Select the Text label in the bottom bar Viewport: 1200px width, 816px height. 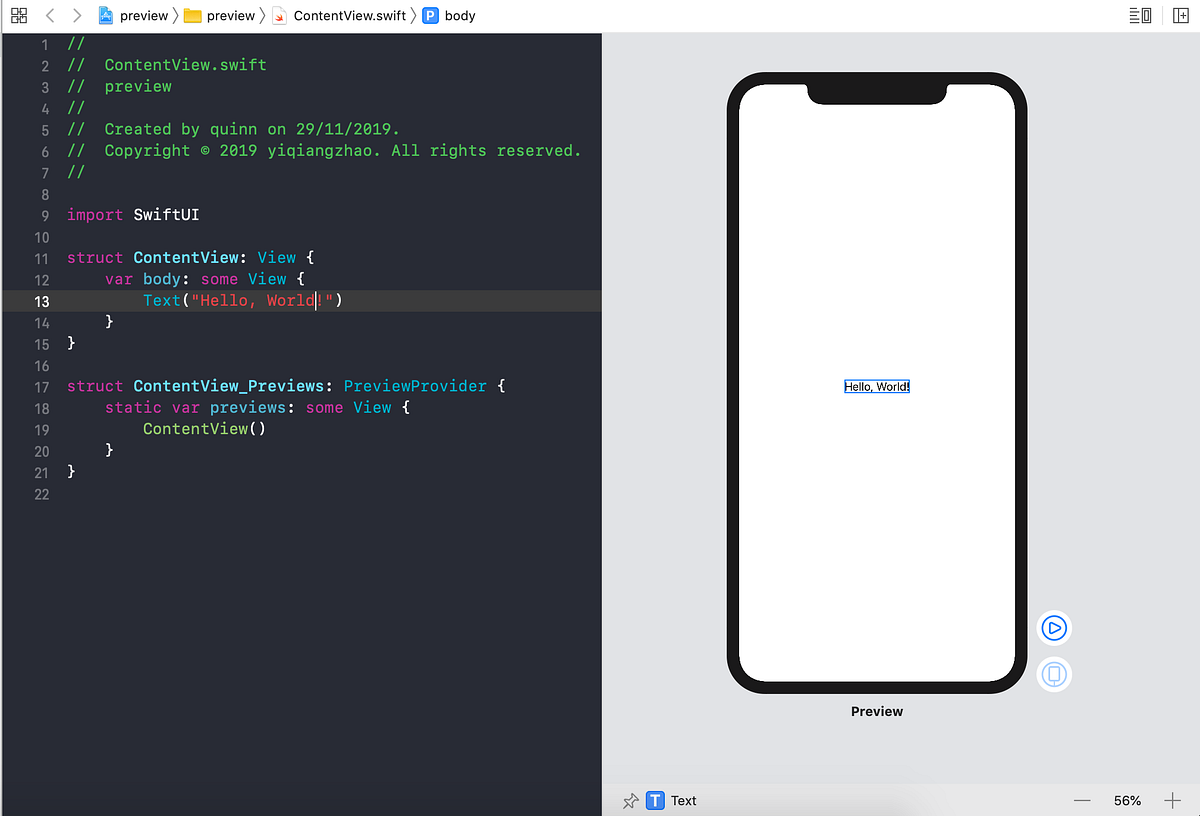[684, 800]
